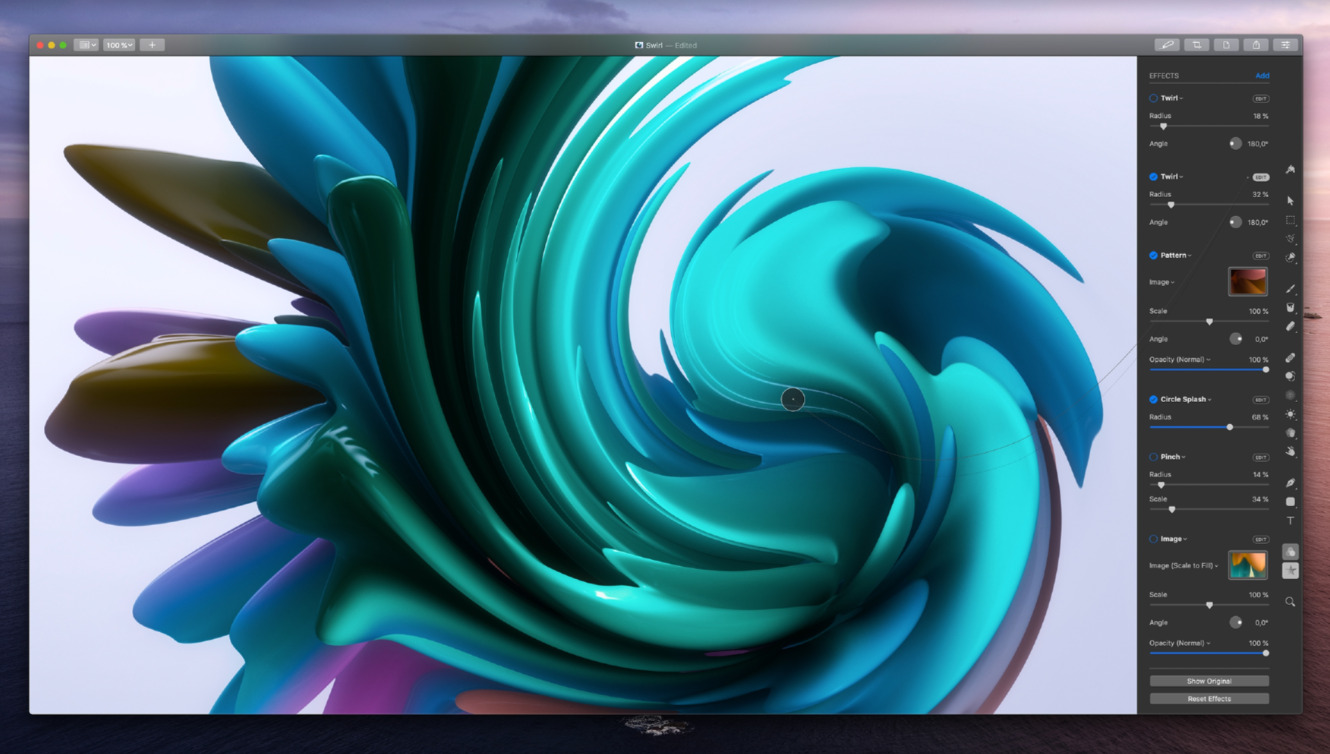
Task: Click EDIT for the Pinch effect
Action: [1261, 458]
